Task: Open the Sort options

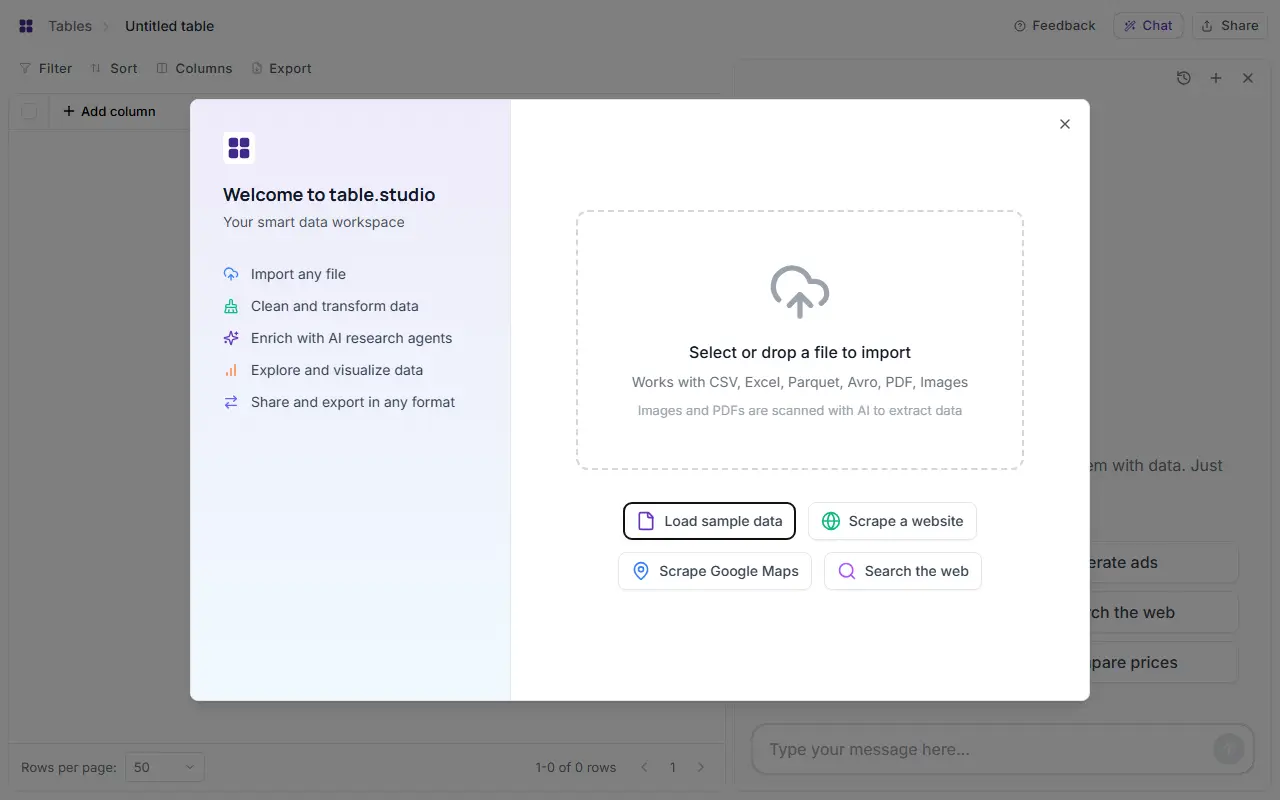Action: click(x=114, y=68)
